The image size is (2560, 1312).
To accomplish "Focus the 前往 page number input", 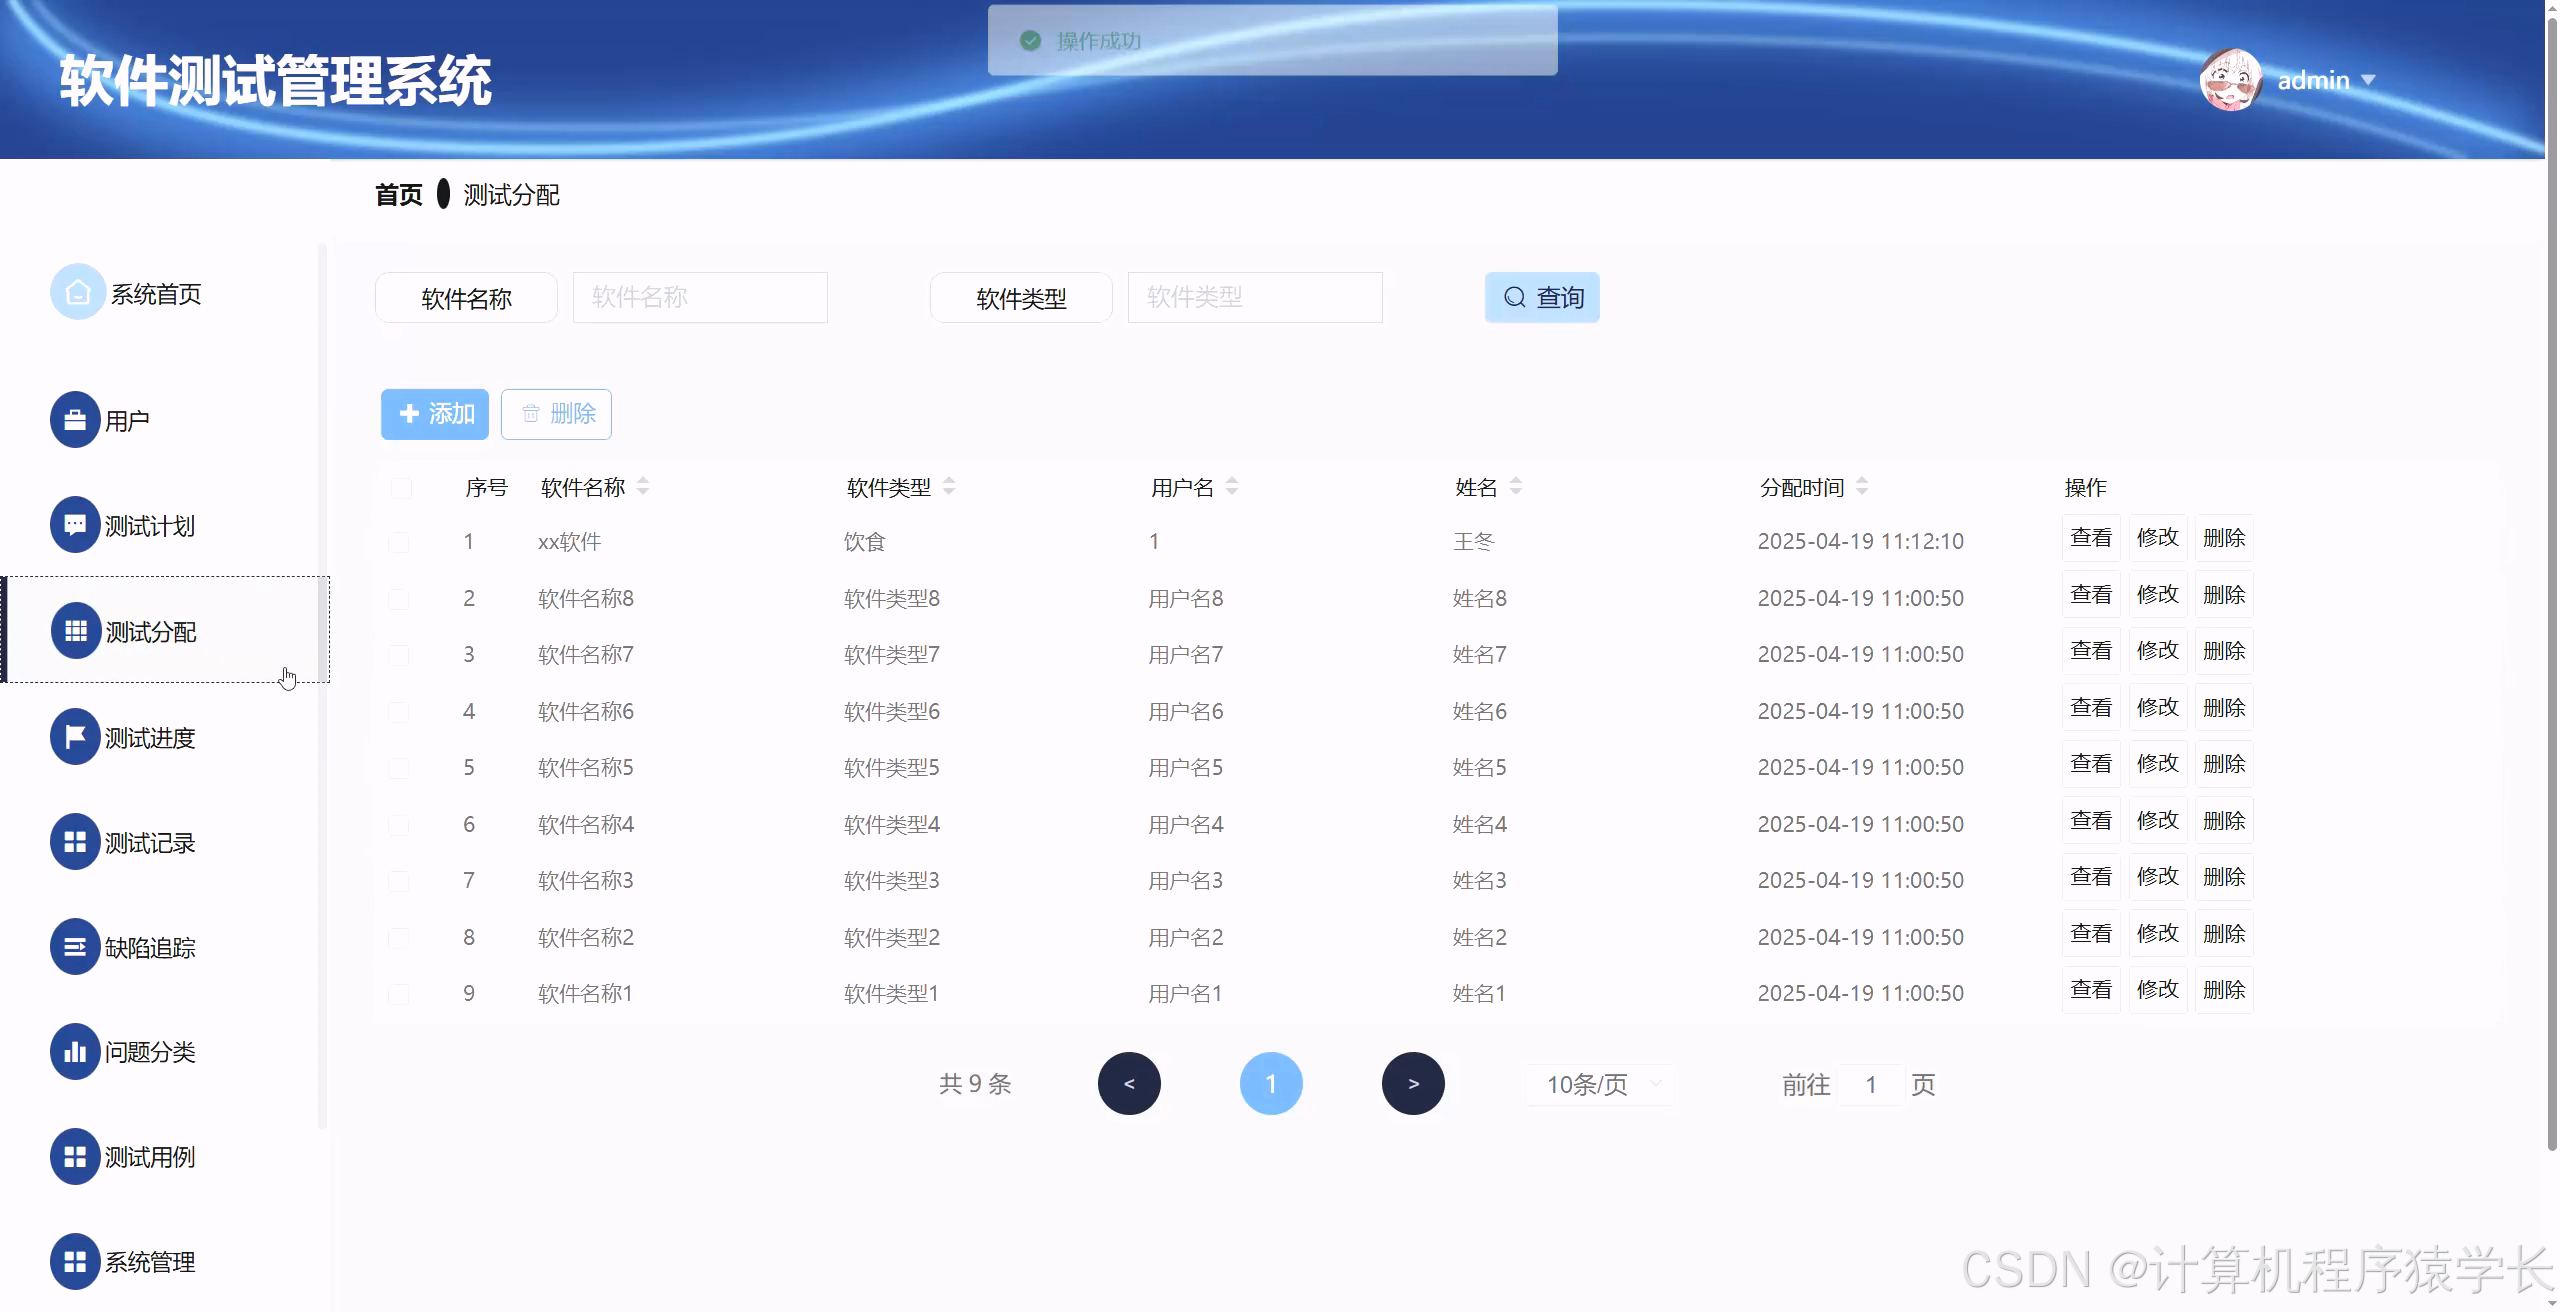I will tap(1871, 1085).
